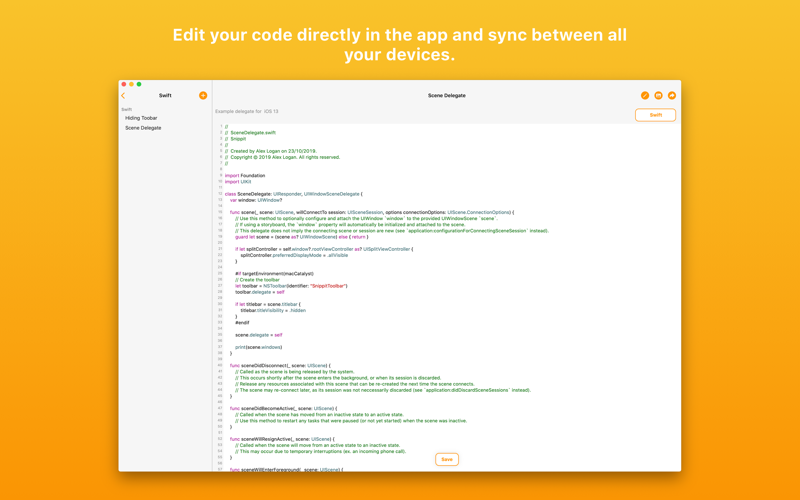Screen dimensions: 800x500
Task: Click the 'var window: UIWindow?' line
Action: click(256, 200)
